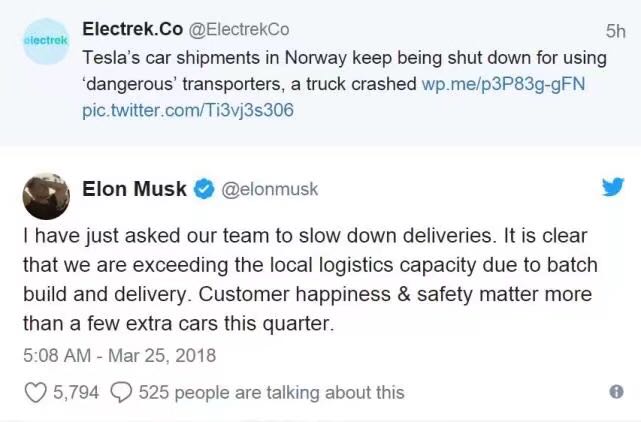Open Elon Musk's profile photo

click(46, 190)
